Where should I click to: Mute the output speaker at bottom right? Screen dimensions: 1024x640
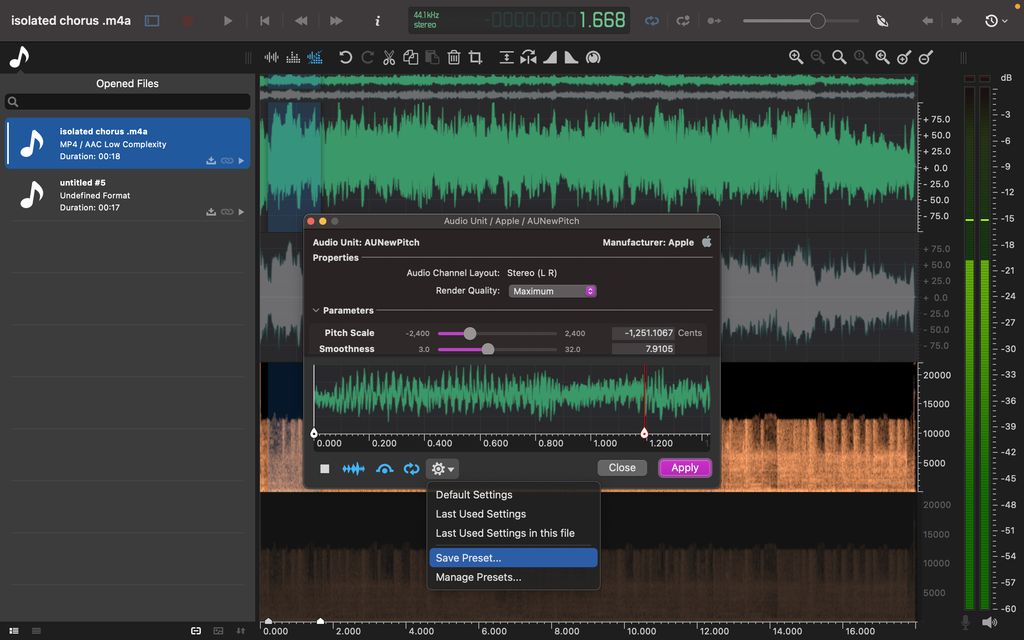(x=990, y=620)
